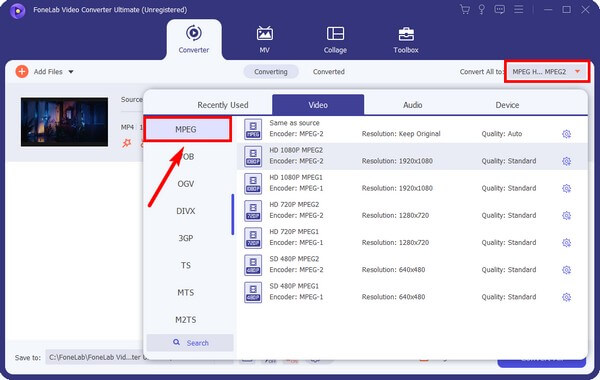
Task: Click the magic wand edit icon
Action: [x=126, y=143]
